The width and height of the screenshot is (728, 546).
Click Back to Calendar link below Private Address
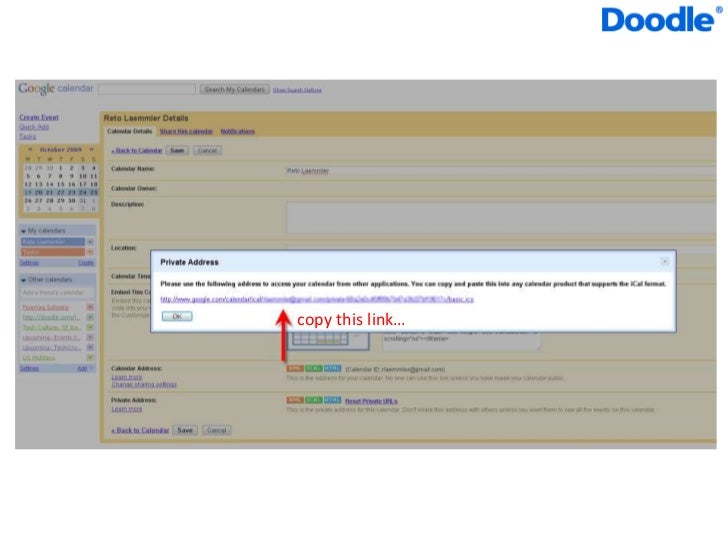tap(140, 430)
